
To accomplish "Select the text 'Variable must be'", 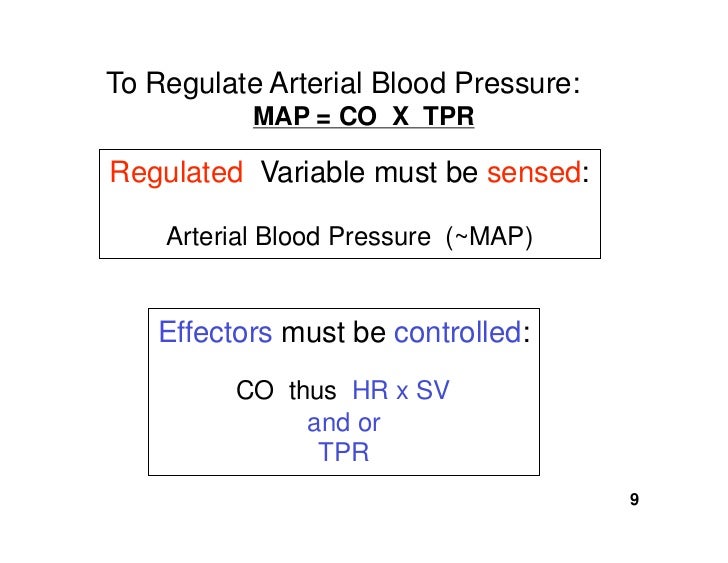I will [369, 172].
